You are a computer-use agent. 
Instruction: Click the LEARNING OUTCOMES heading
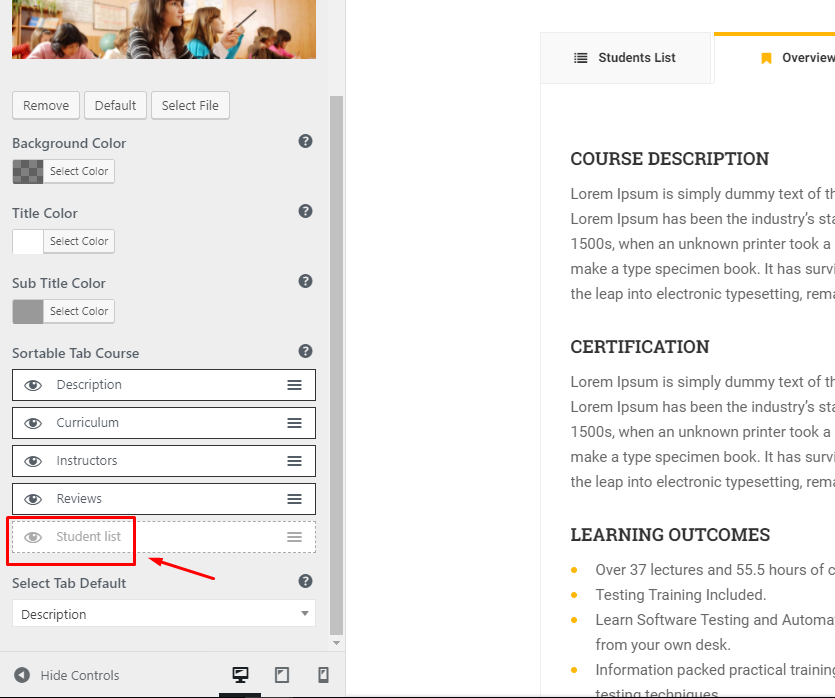click(670, 535)
